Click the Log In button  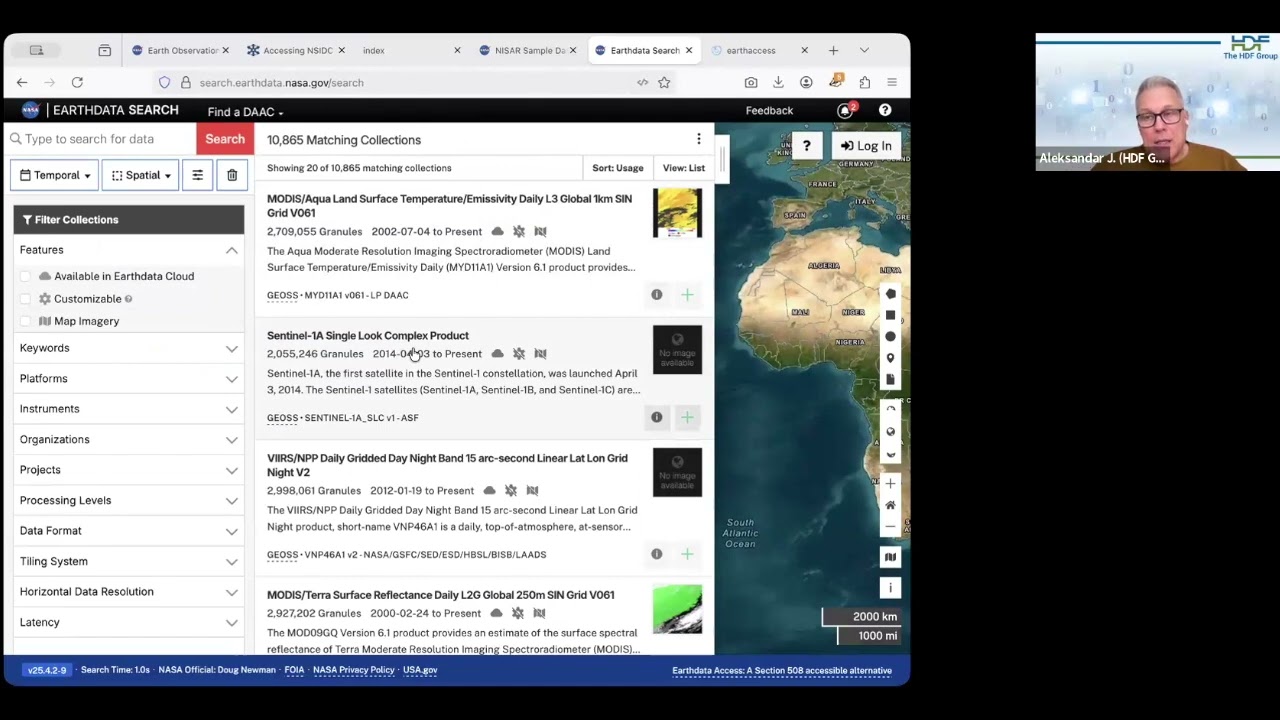[x=866, y=146]
